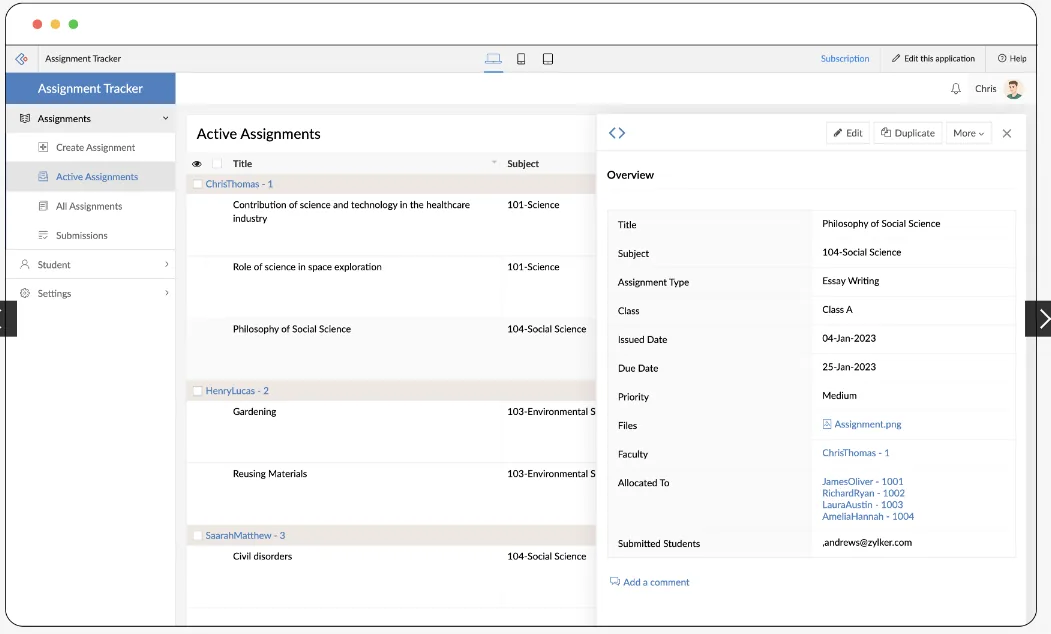
Task: Click the andrews@zylker.com submitted student value
Action: [x=867, y=543]
